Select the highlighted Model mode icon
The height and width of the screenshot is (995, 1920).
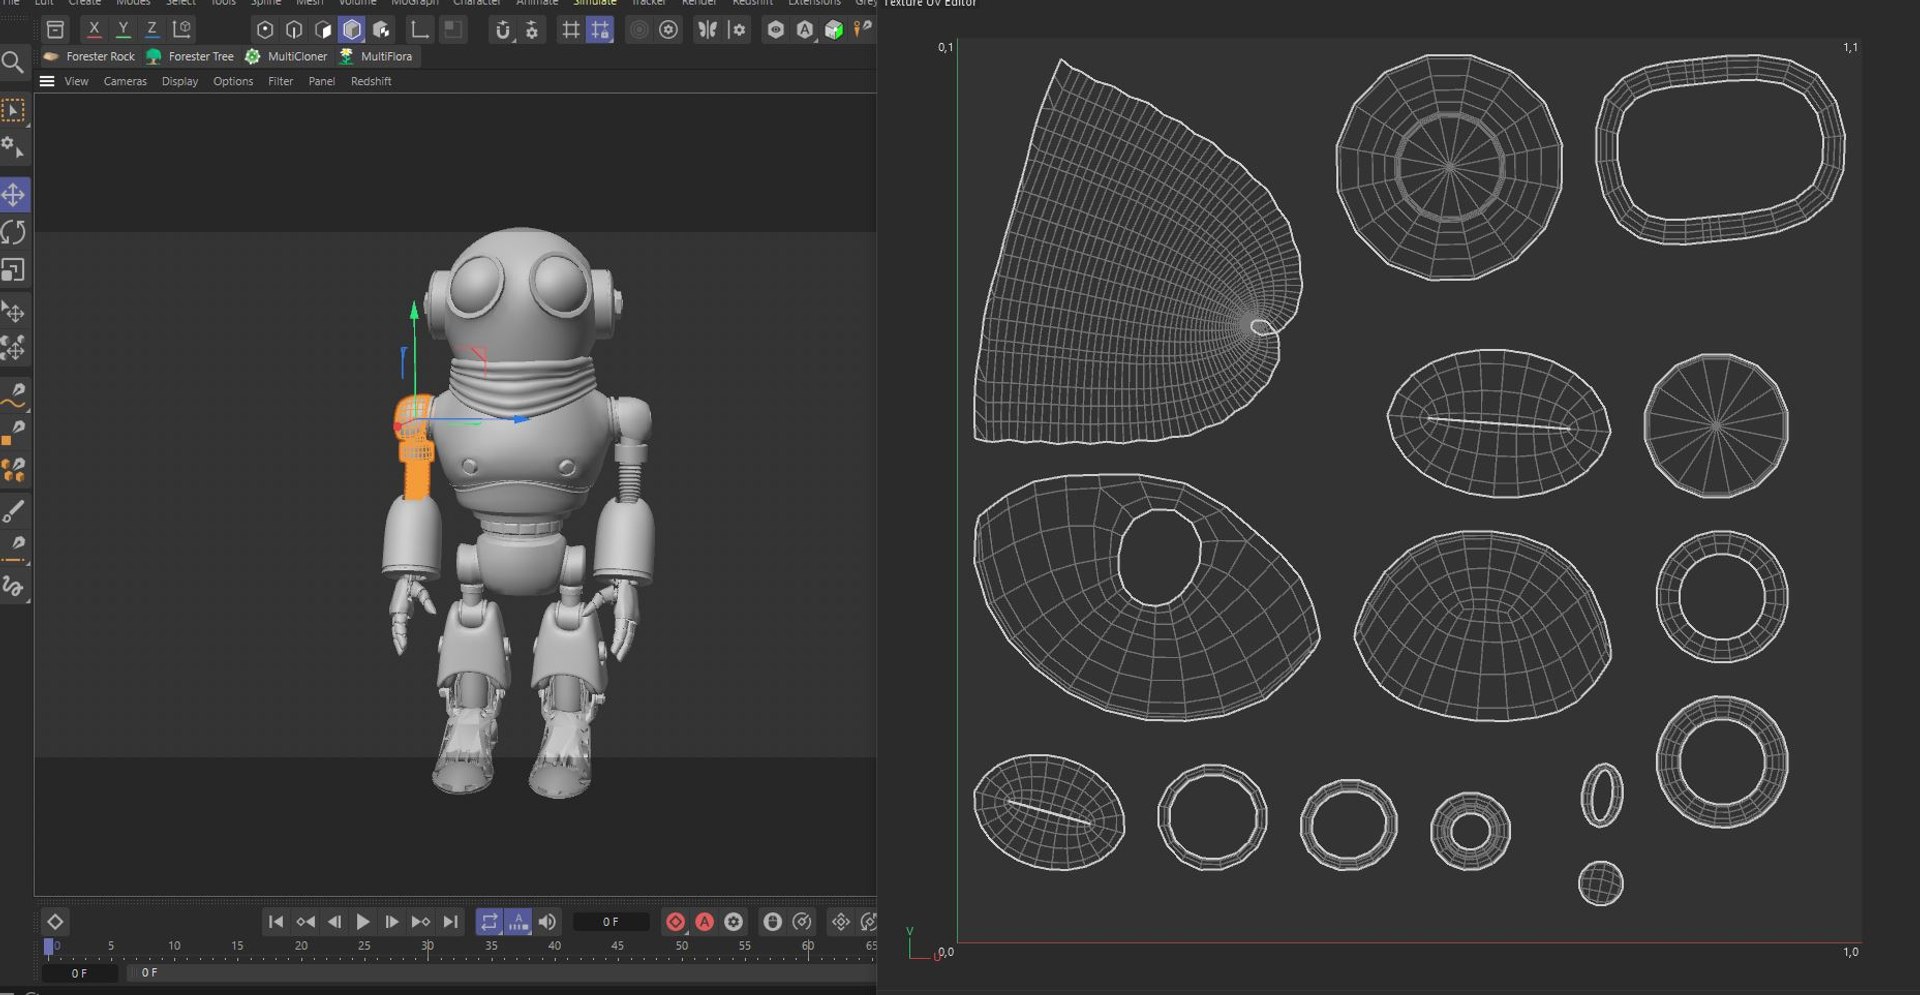pos(352,30)
